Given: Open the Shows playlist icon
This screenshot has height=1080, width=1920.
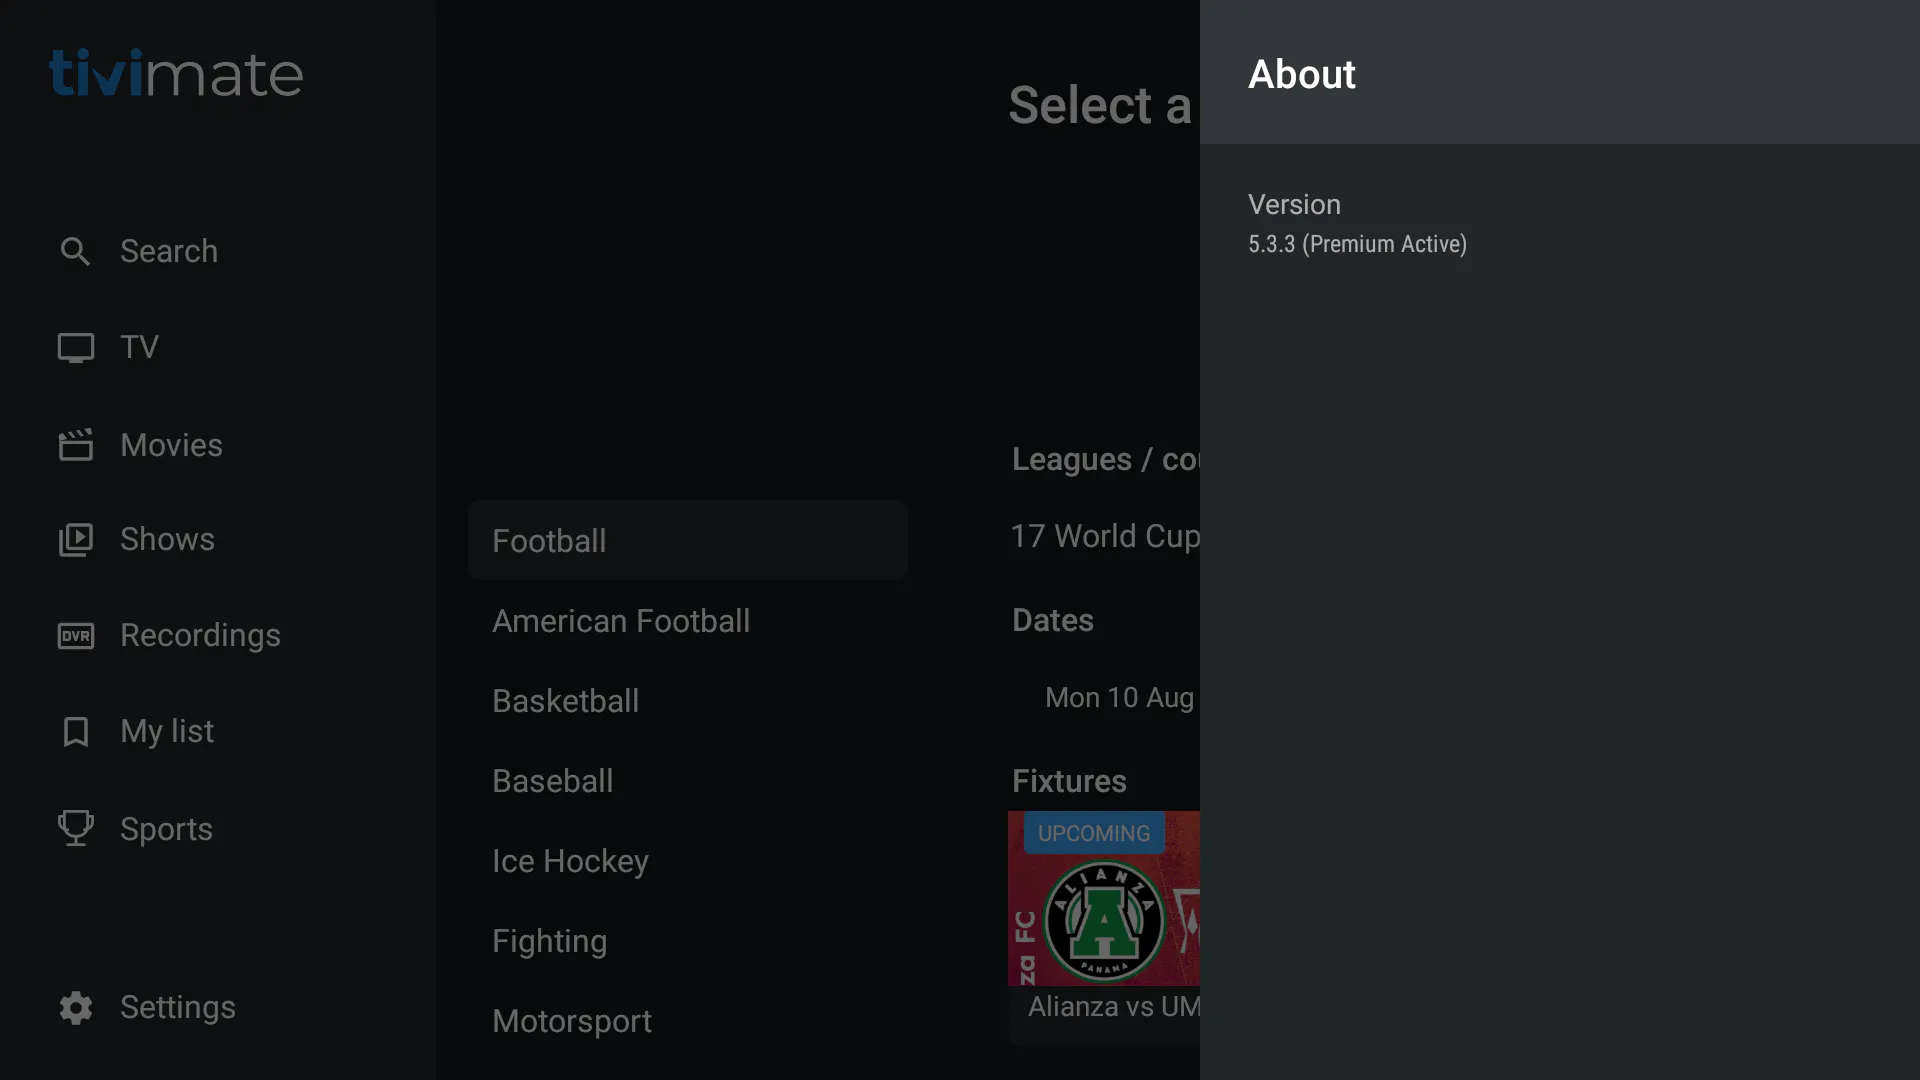Looking at the screenshot, I should click(x=75, y=540).
